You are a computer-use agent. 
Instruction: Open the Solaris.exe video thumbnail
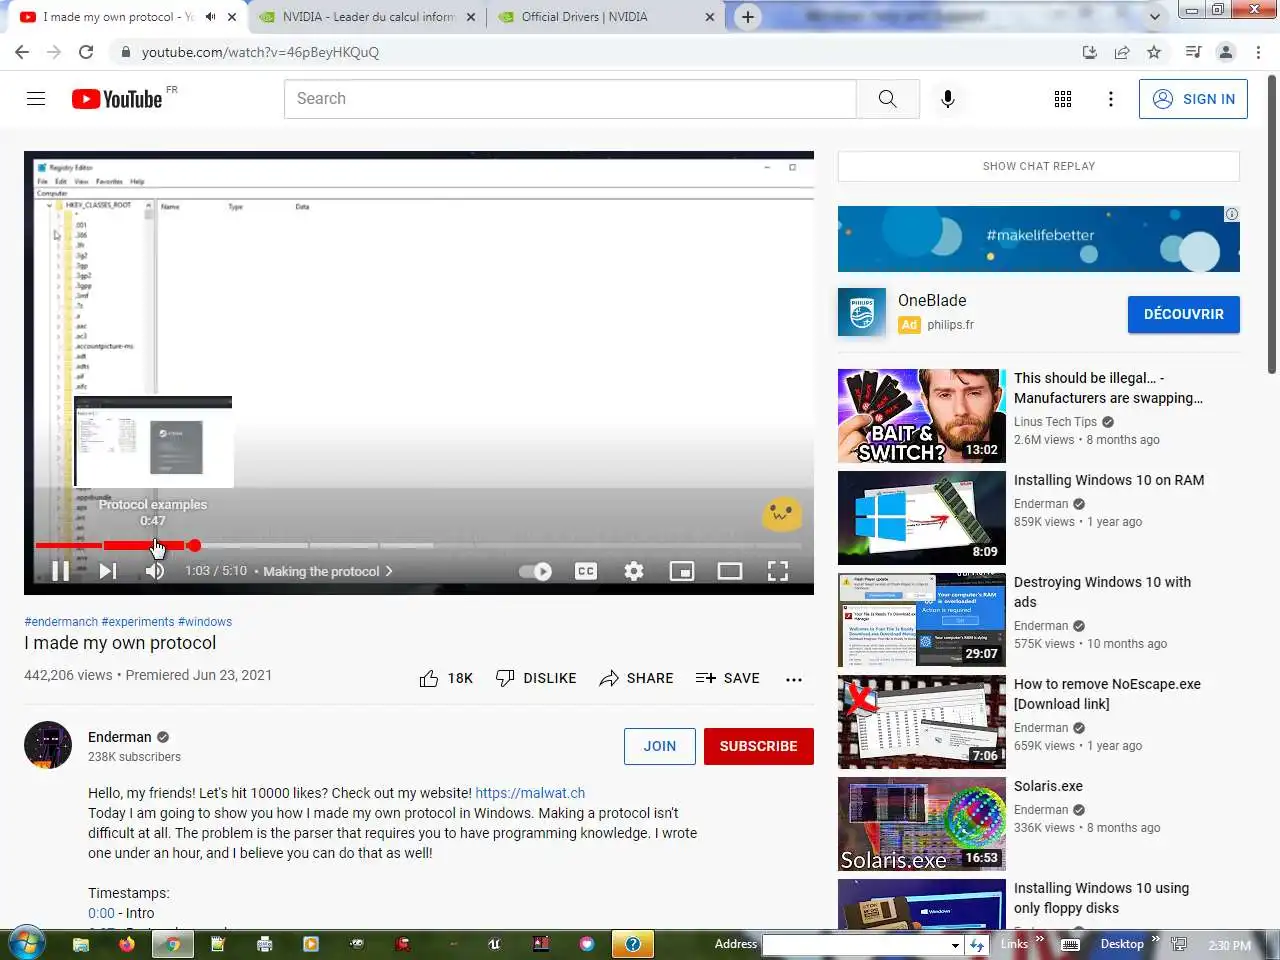coord(921,824)
